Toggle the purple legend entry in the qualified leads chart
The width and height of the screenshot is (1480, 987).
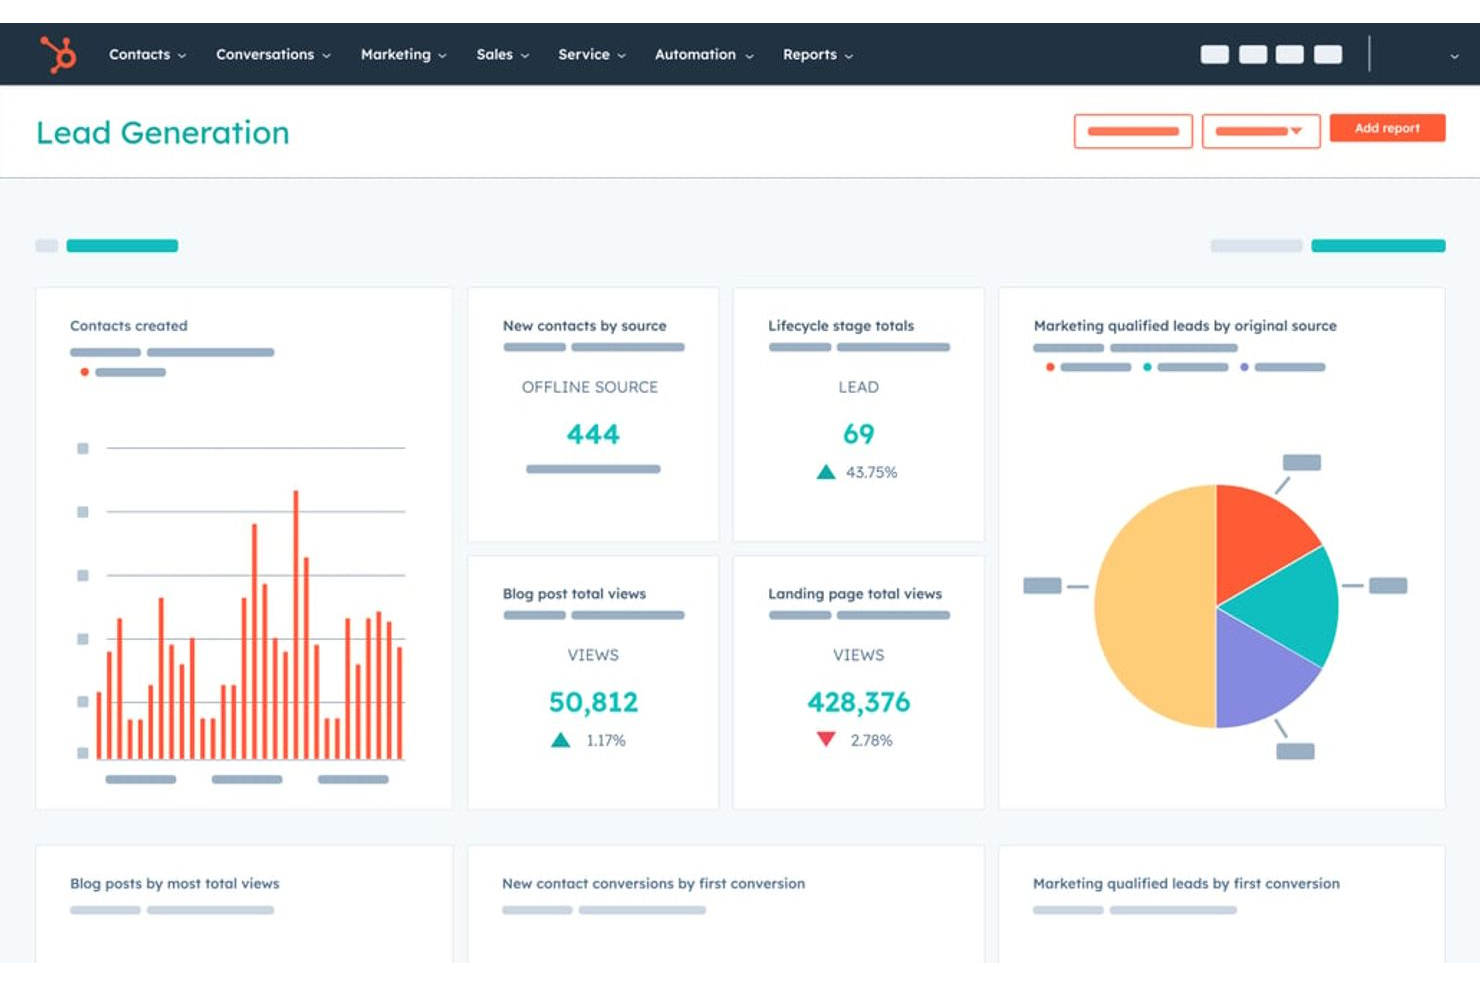point(1244,367)
